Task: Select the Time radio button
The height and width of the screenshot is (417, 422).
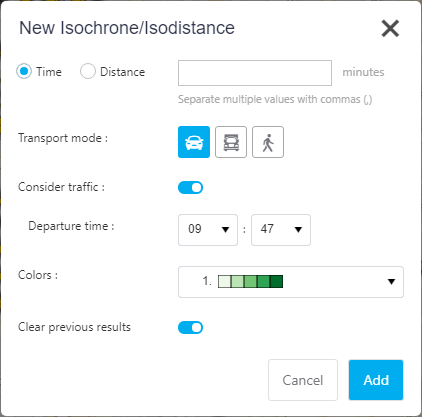Action: pyautogui.click(x=24, y=71)
